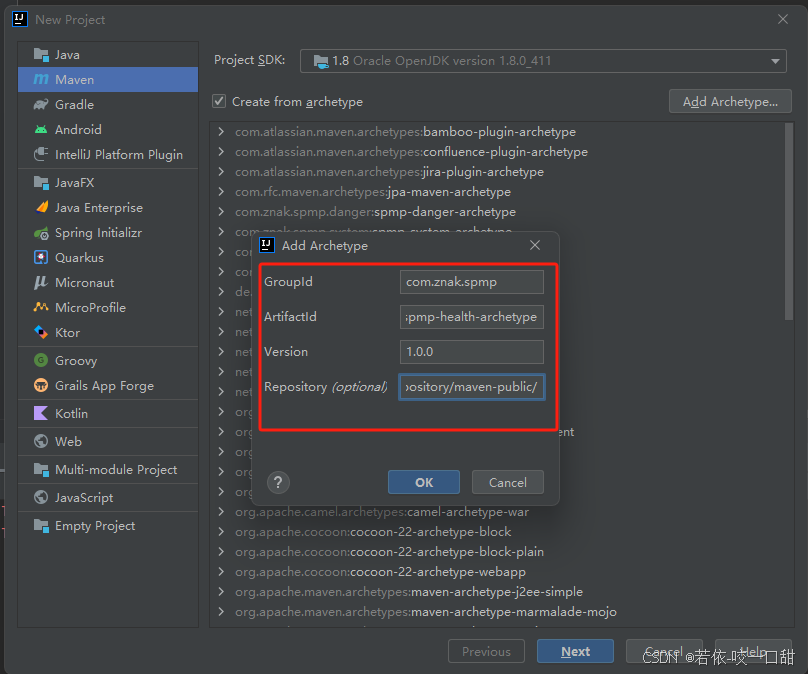Expand spmp-danger-archetype entry
Viewport: 808px width, 674px height.
pyautogui.click(x=222, y=212)
